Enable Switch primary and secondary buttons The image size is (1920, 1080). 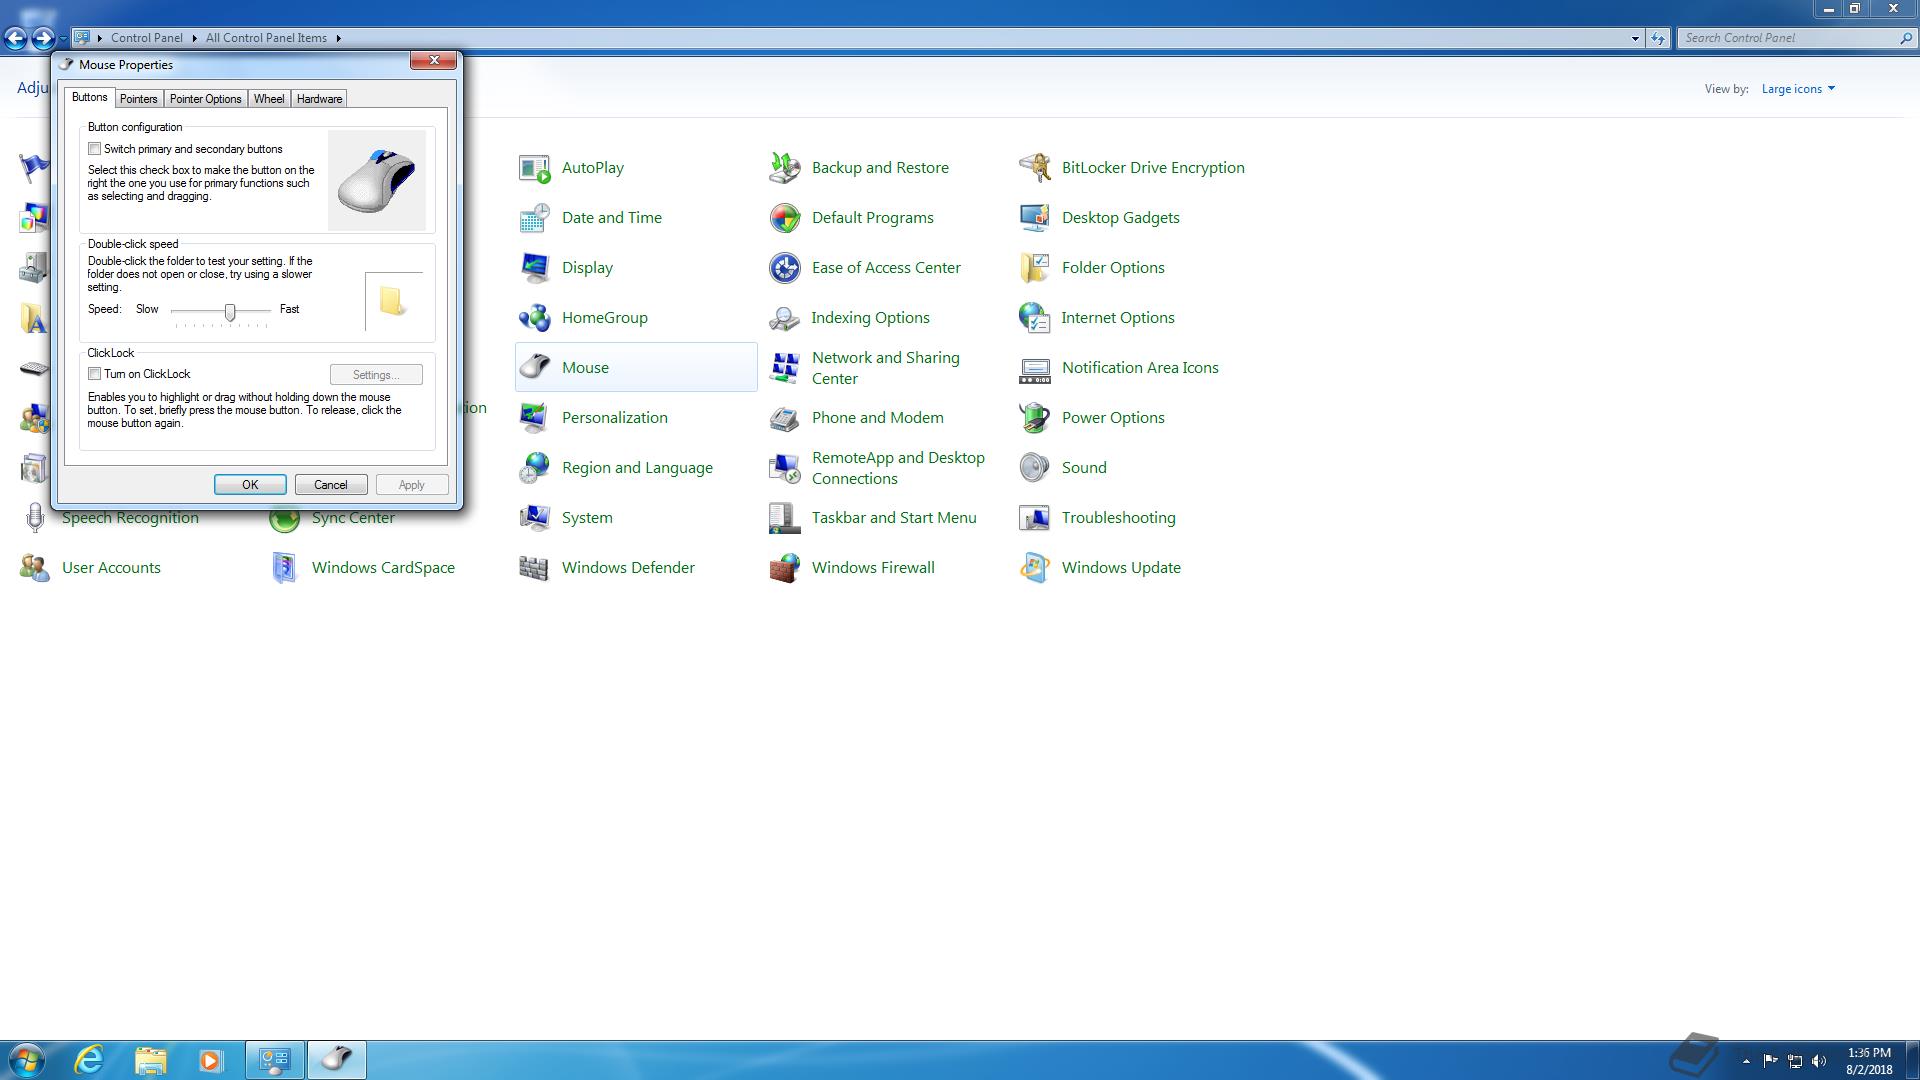point(95,149)
